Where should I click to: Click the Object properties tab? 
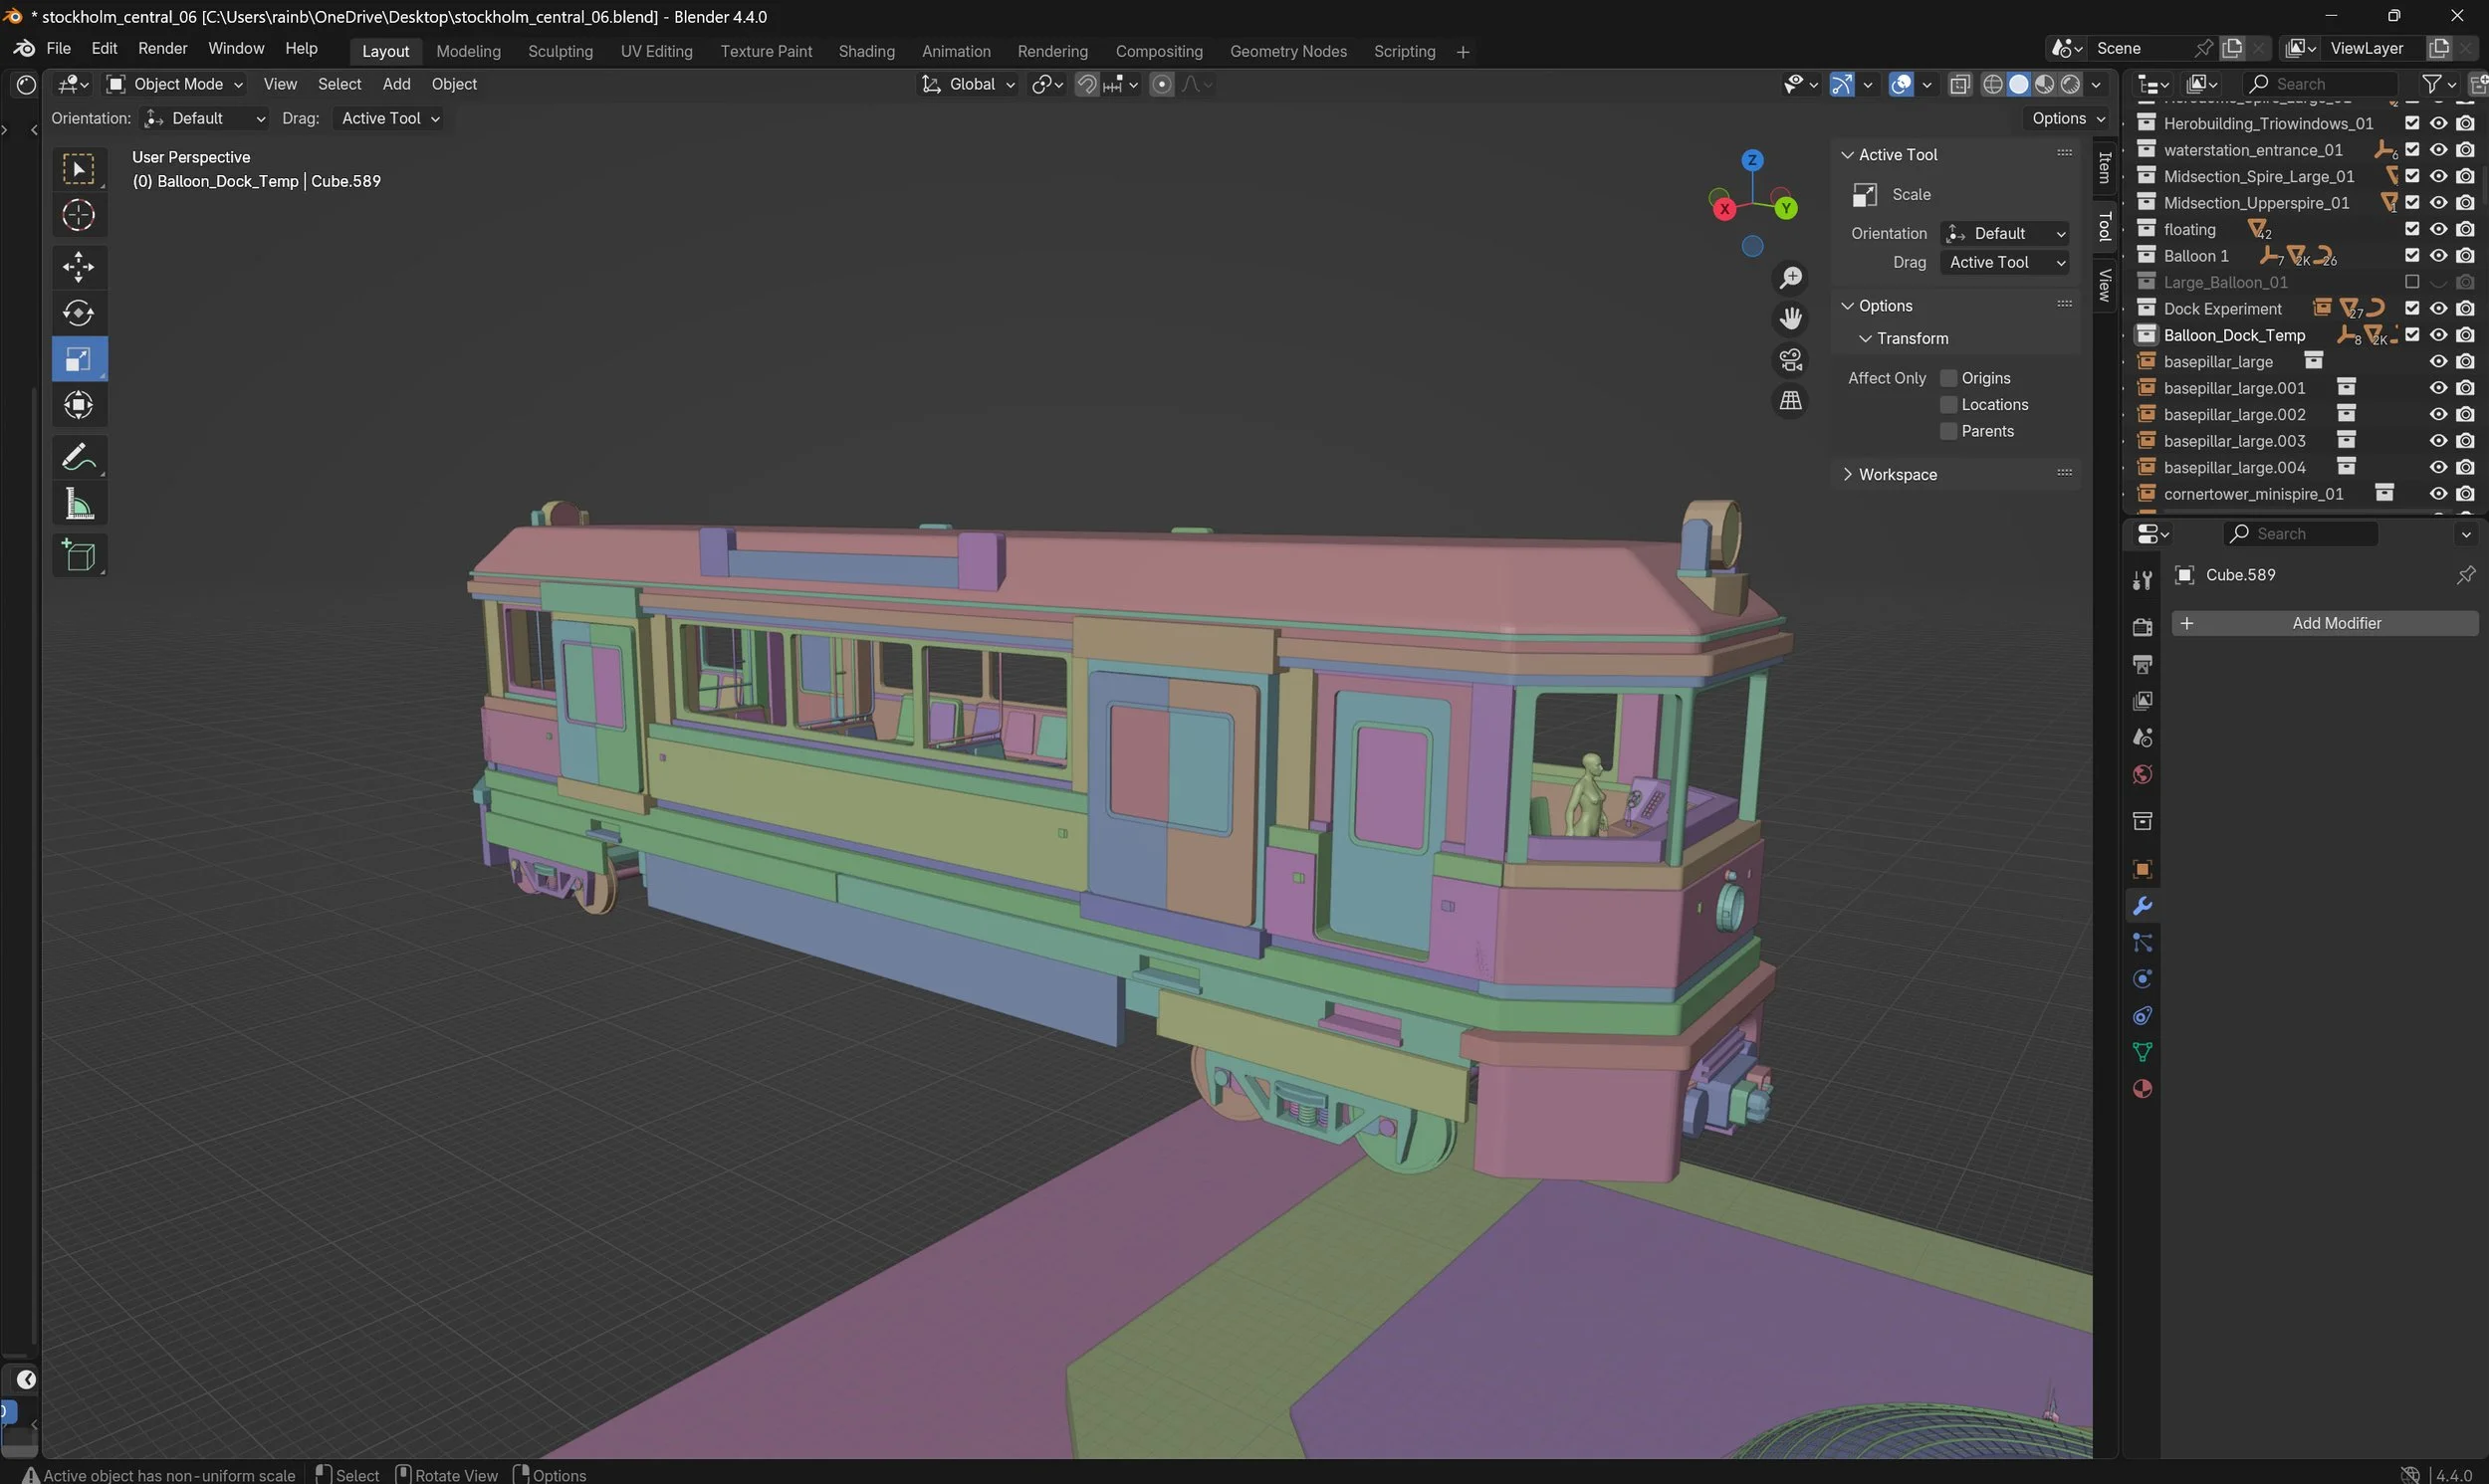coord(2142,868)
